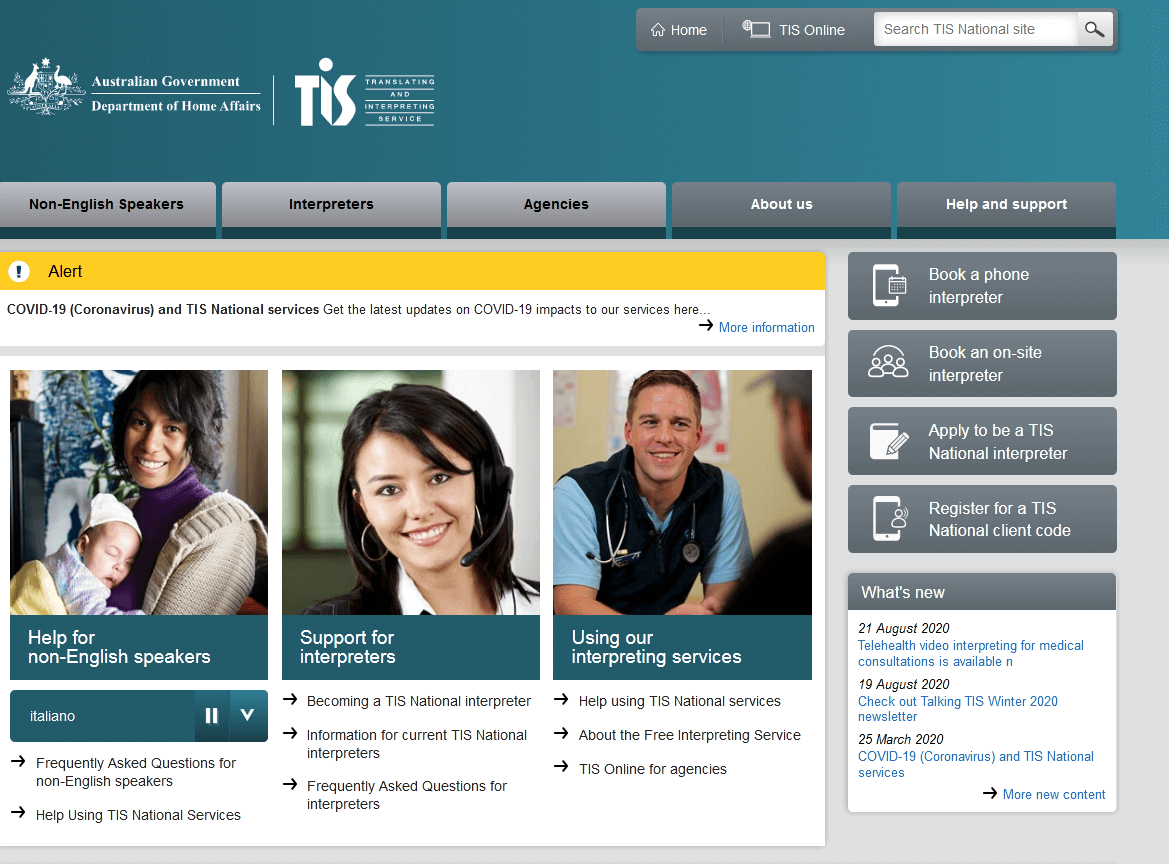Image resolution: width=1169 pixels, height=864 pixels.
Task: Click the Book a phone interpreter button
Action: click(x=982, y=286)
